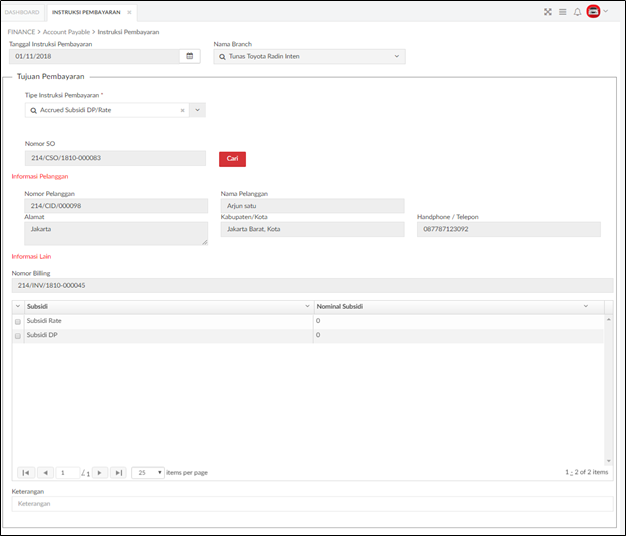Go to the last grid page

coord(119,473)
